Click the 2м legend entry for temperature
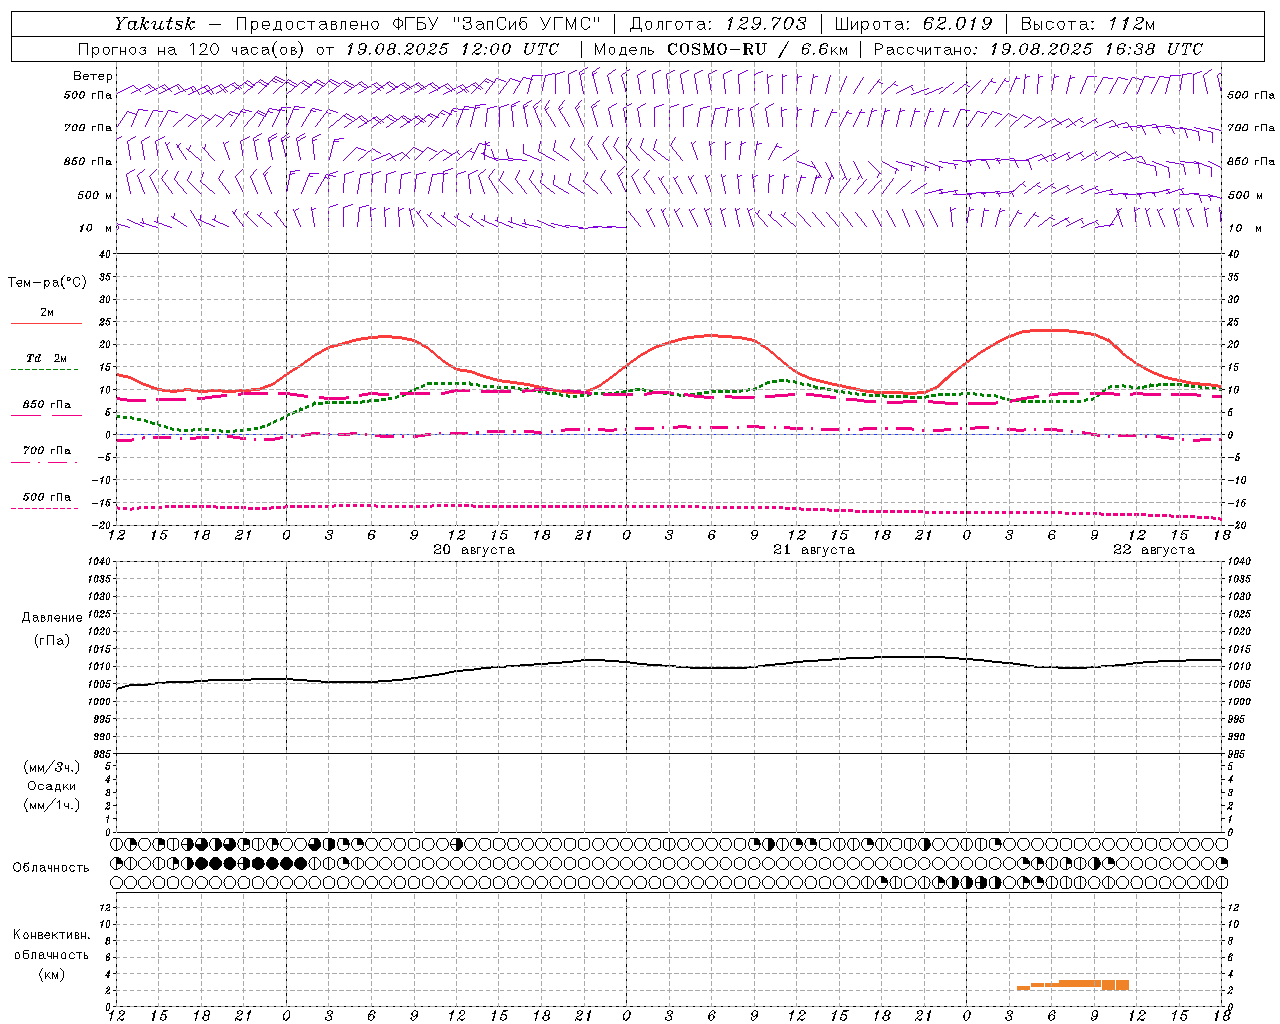1280x1024 pixels. [x=47, y=313]
